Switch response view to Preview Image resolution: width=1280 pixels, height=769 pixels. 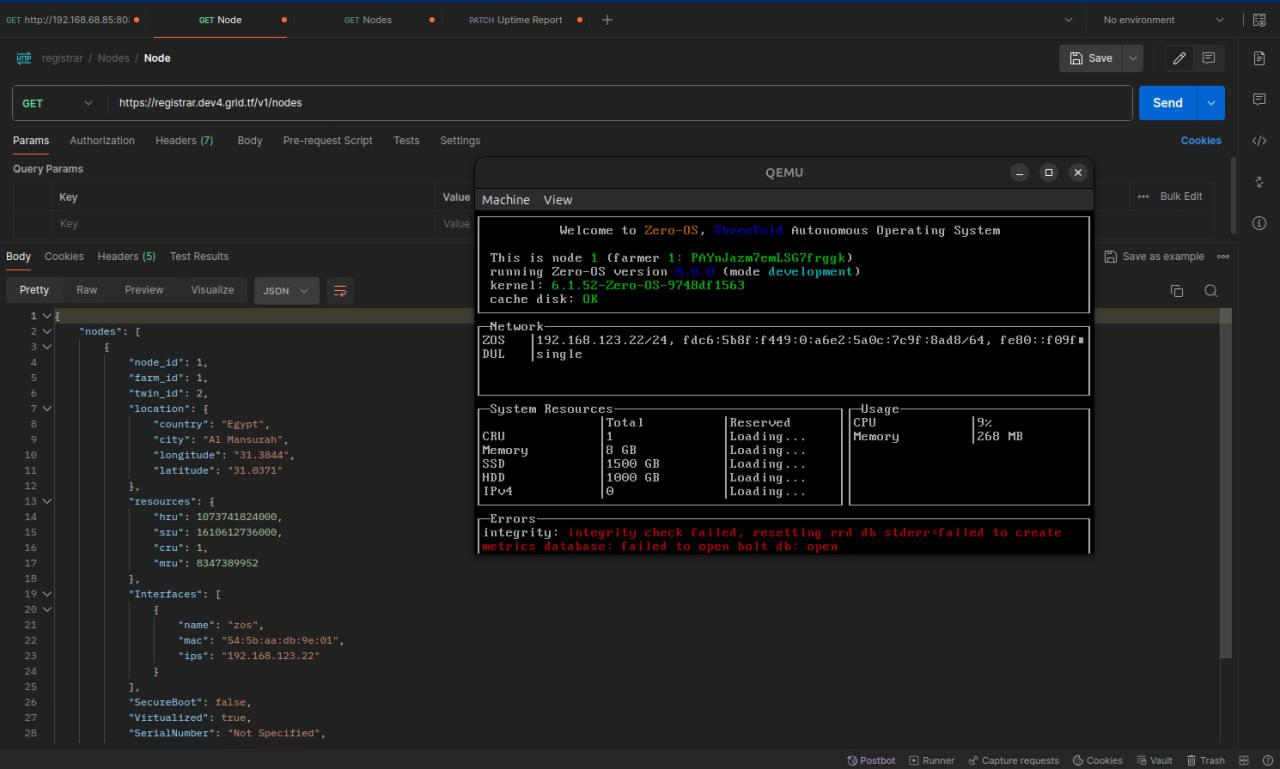click(x=144, y=290)
